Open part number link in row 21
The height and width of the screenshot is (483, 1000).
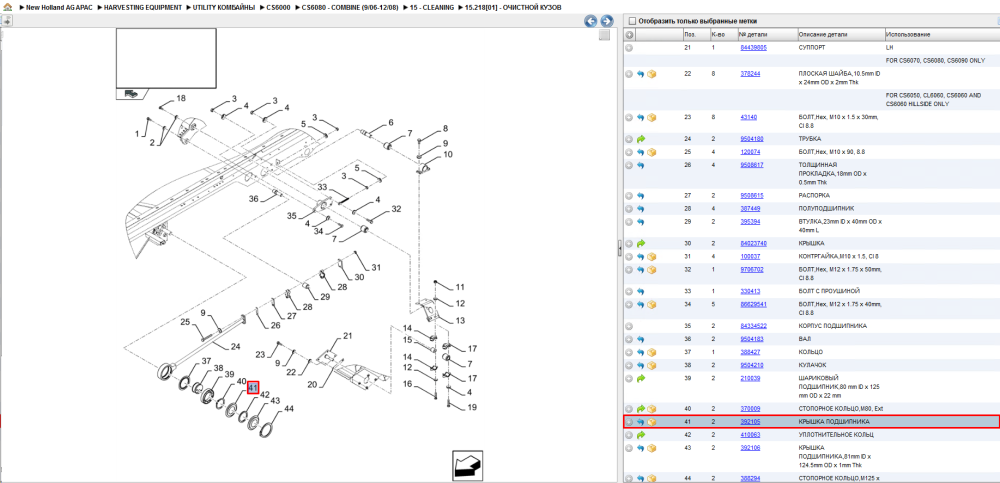pos(753,48)
